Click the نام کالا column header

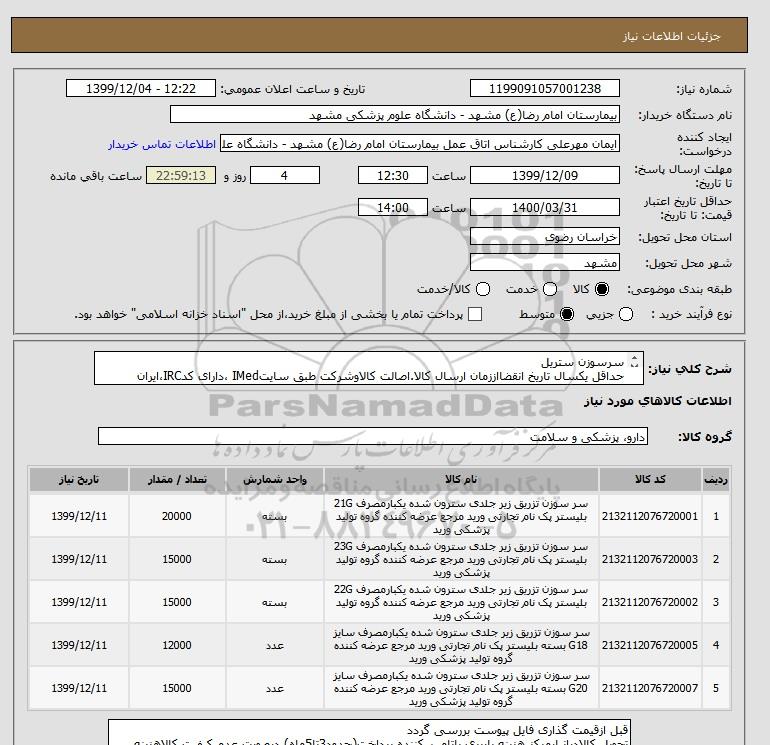[x=461, y=479]
